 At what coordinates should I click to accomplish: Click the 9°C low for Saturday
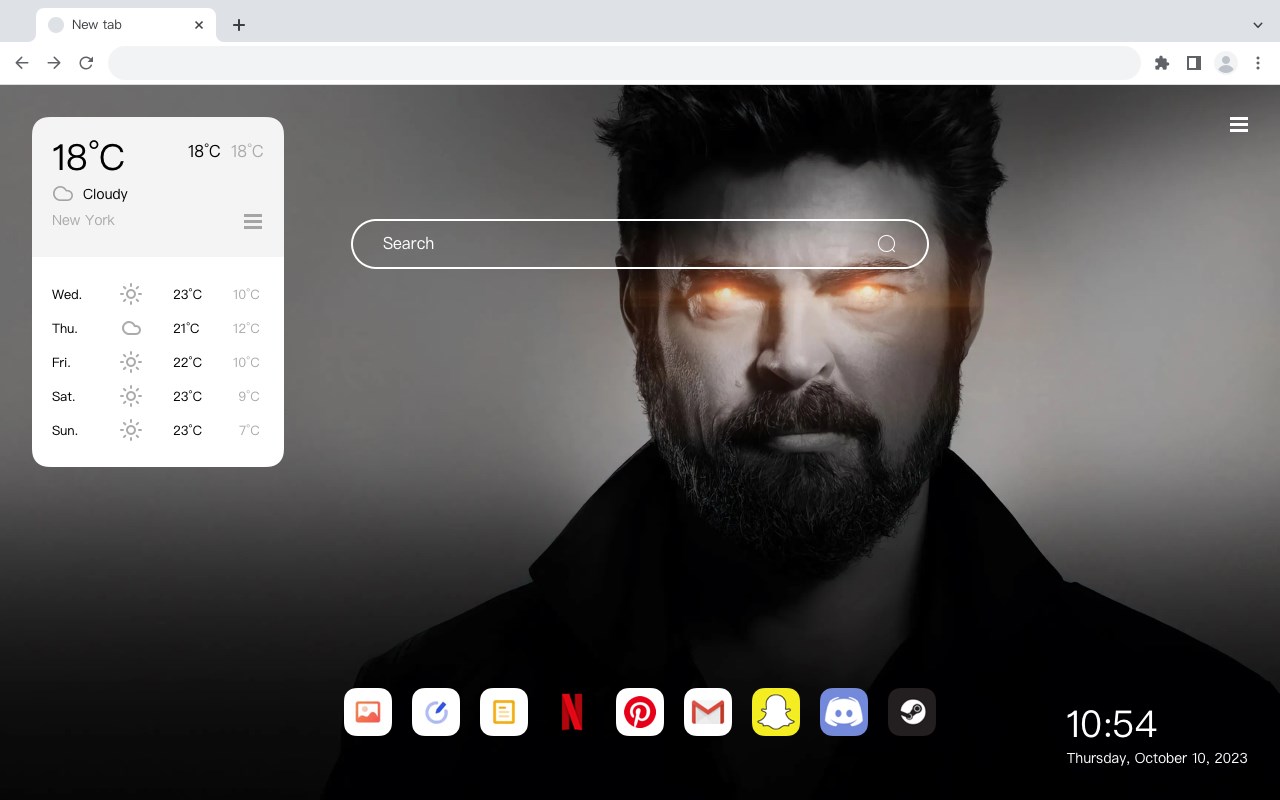pos(249,396)
